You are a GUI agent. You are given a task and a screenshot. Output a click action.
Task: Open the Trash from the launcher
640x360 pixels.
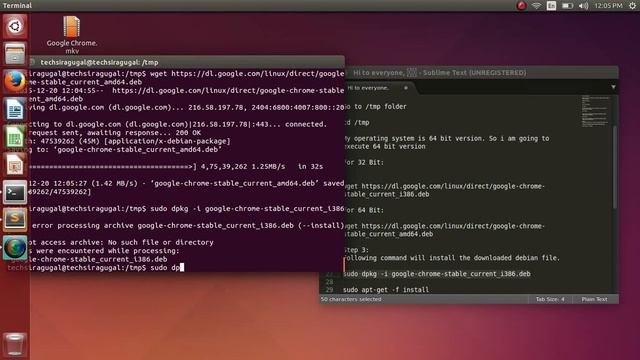[15, 344]
